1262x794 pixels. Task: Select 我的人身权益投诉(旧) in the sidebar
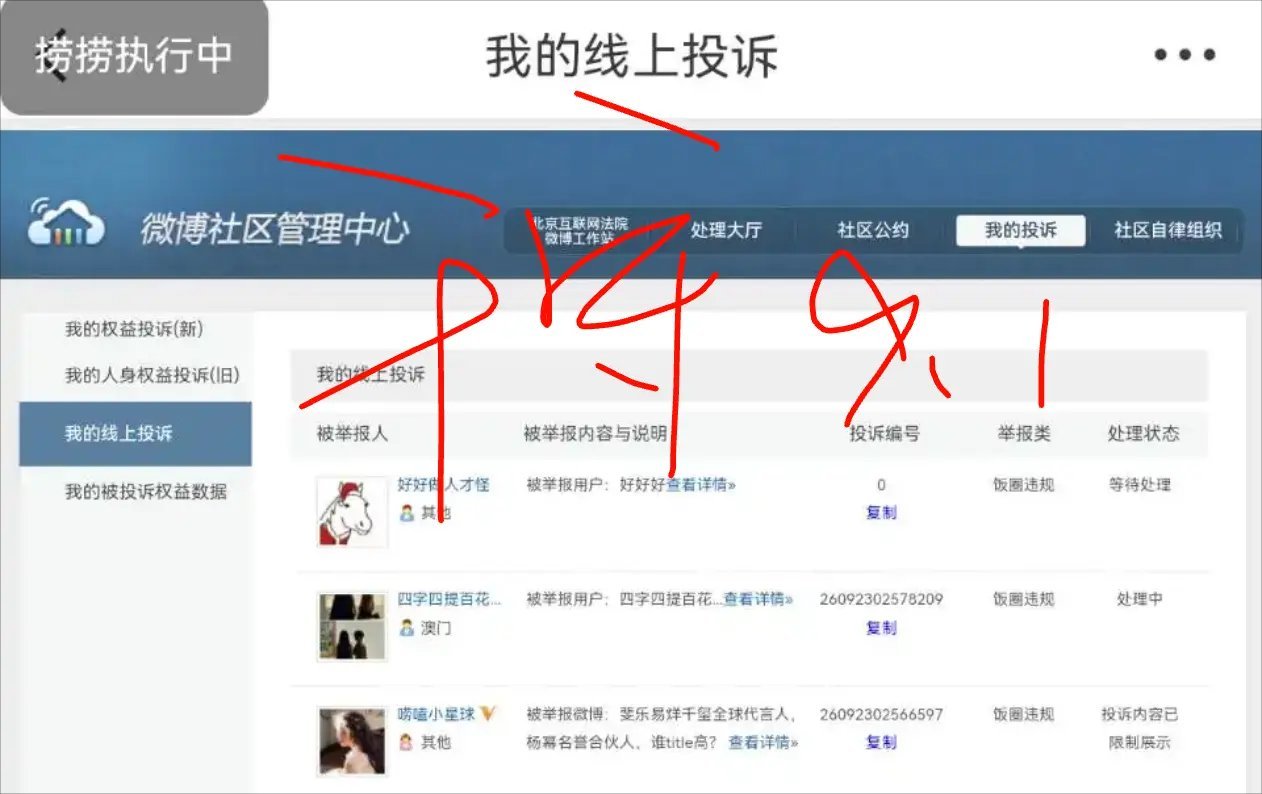coord(152,375)
